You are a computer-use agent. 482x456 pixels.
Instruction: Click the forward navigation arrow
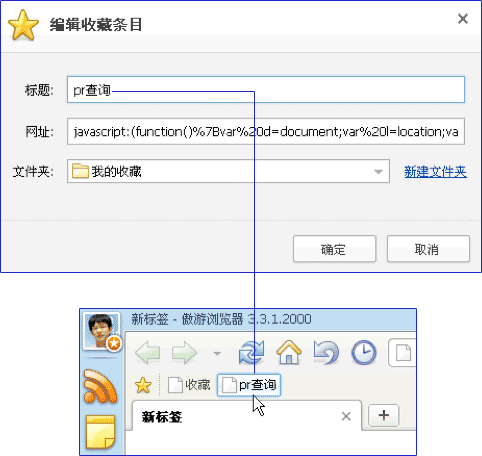pos(184,353)
